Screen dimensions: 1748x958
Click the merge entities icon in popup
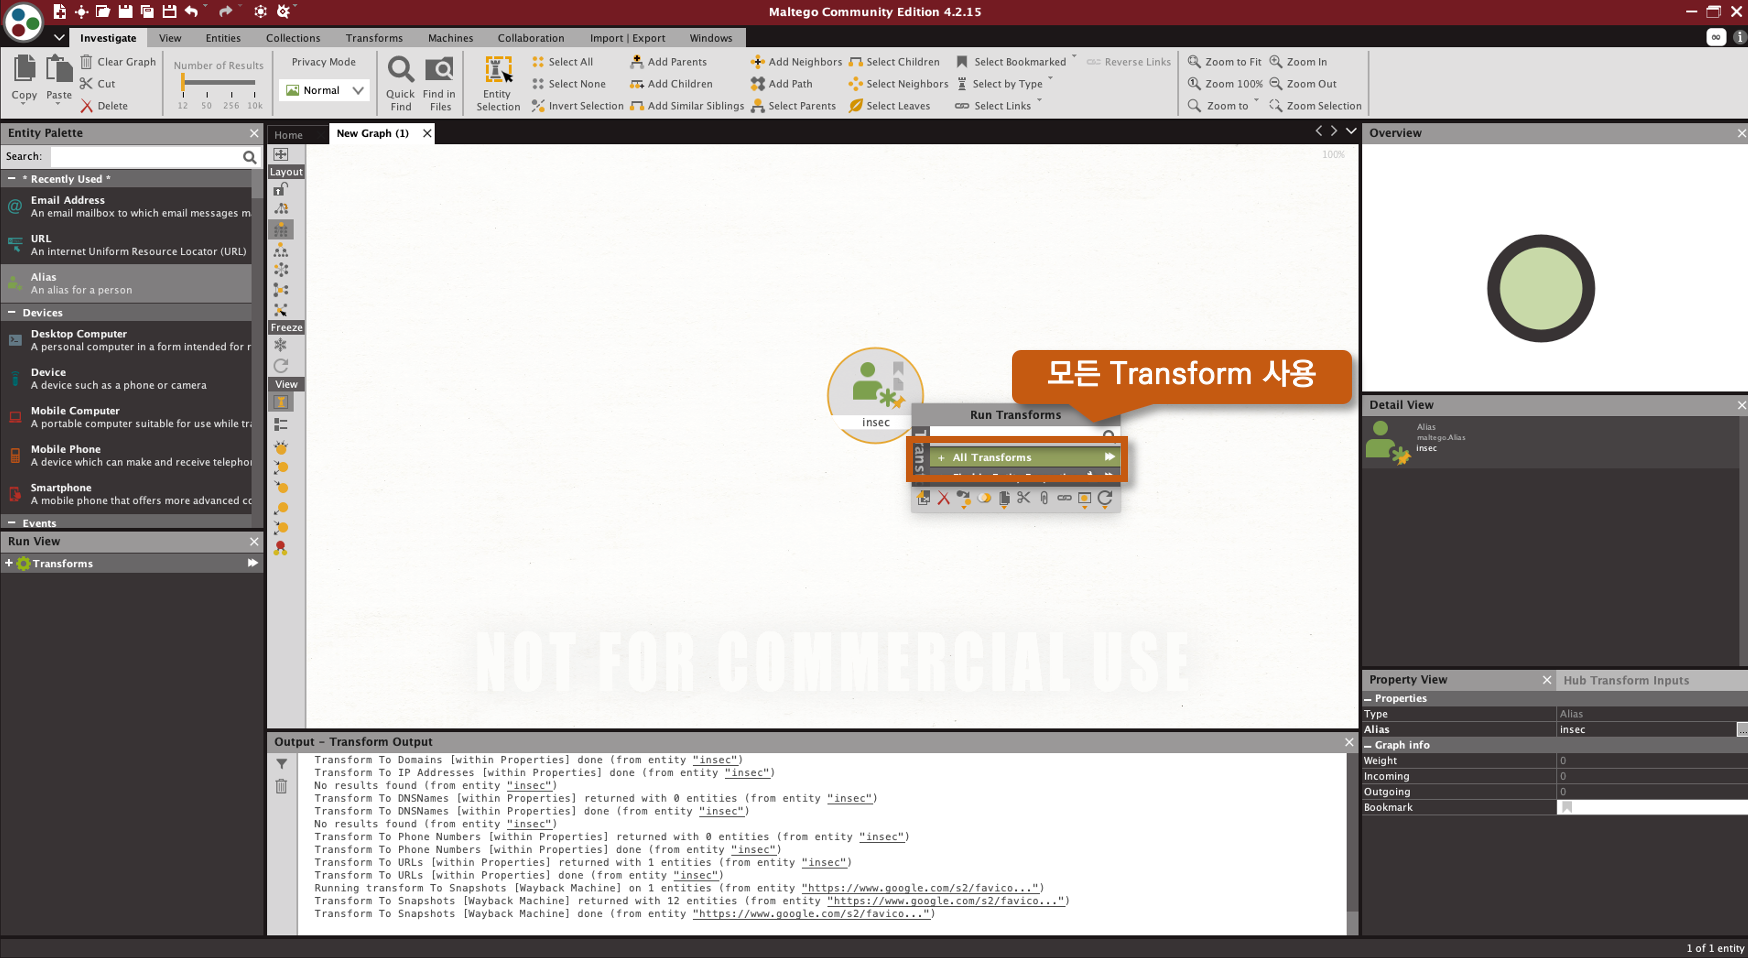point(984,497)
